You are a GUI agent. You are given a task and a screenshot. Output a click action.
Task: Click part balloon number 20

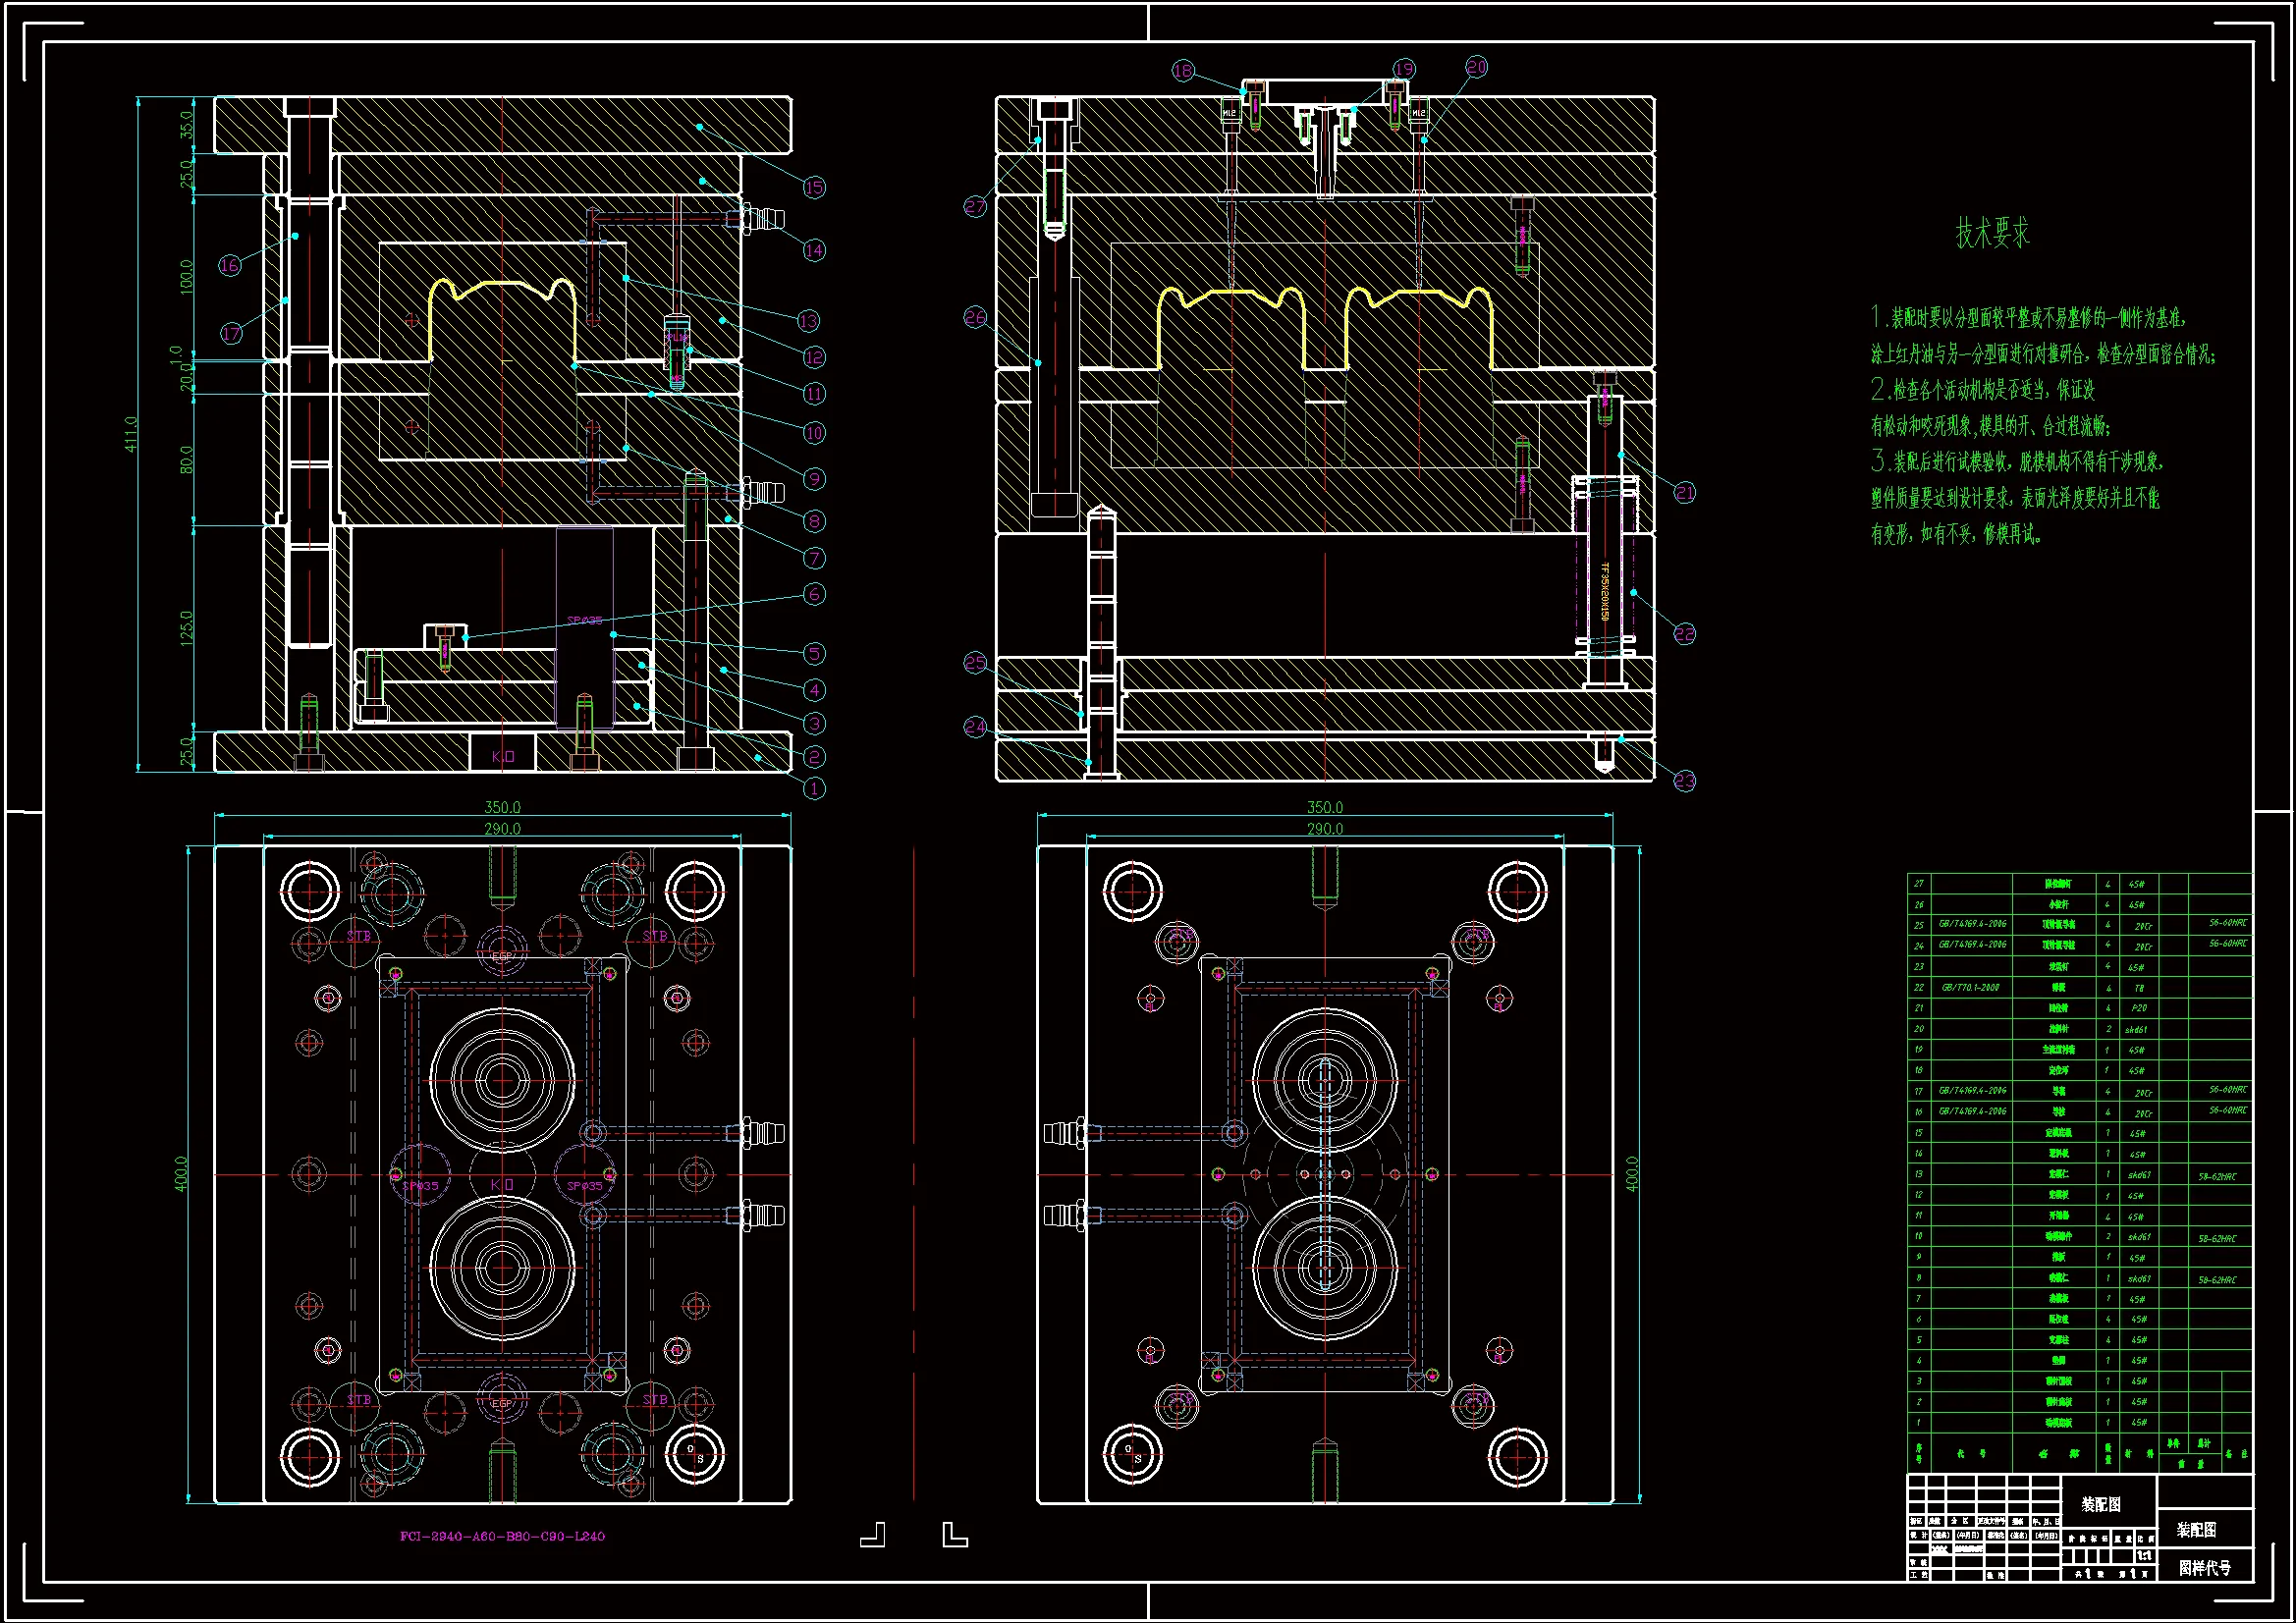1477,67
